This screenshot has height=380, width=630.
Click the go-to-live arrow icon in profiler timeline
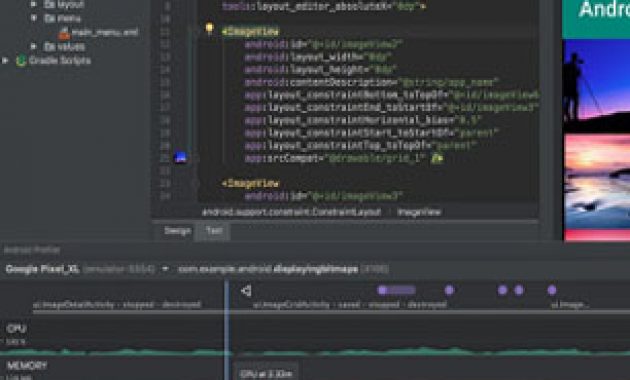[x=246, y=290]
